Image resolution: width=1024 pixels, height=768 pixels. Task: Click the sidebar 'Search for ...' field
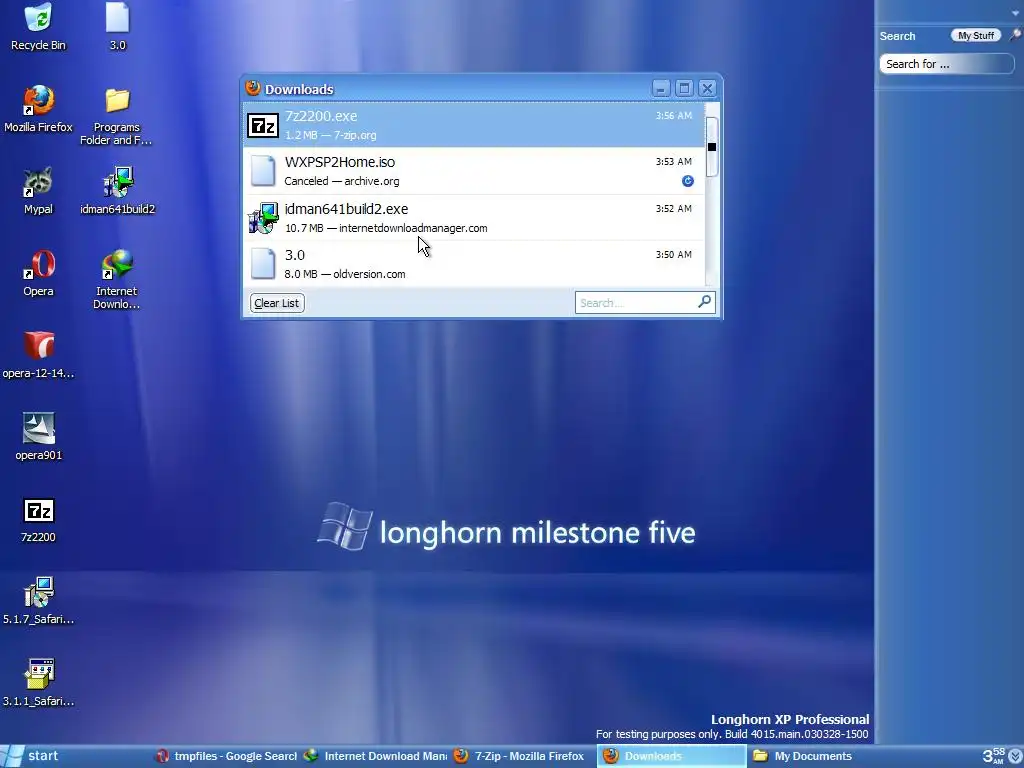946,64
